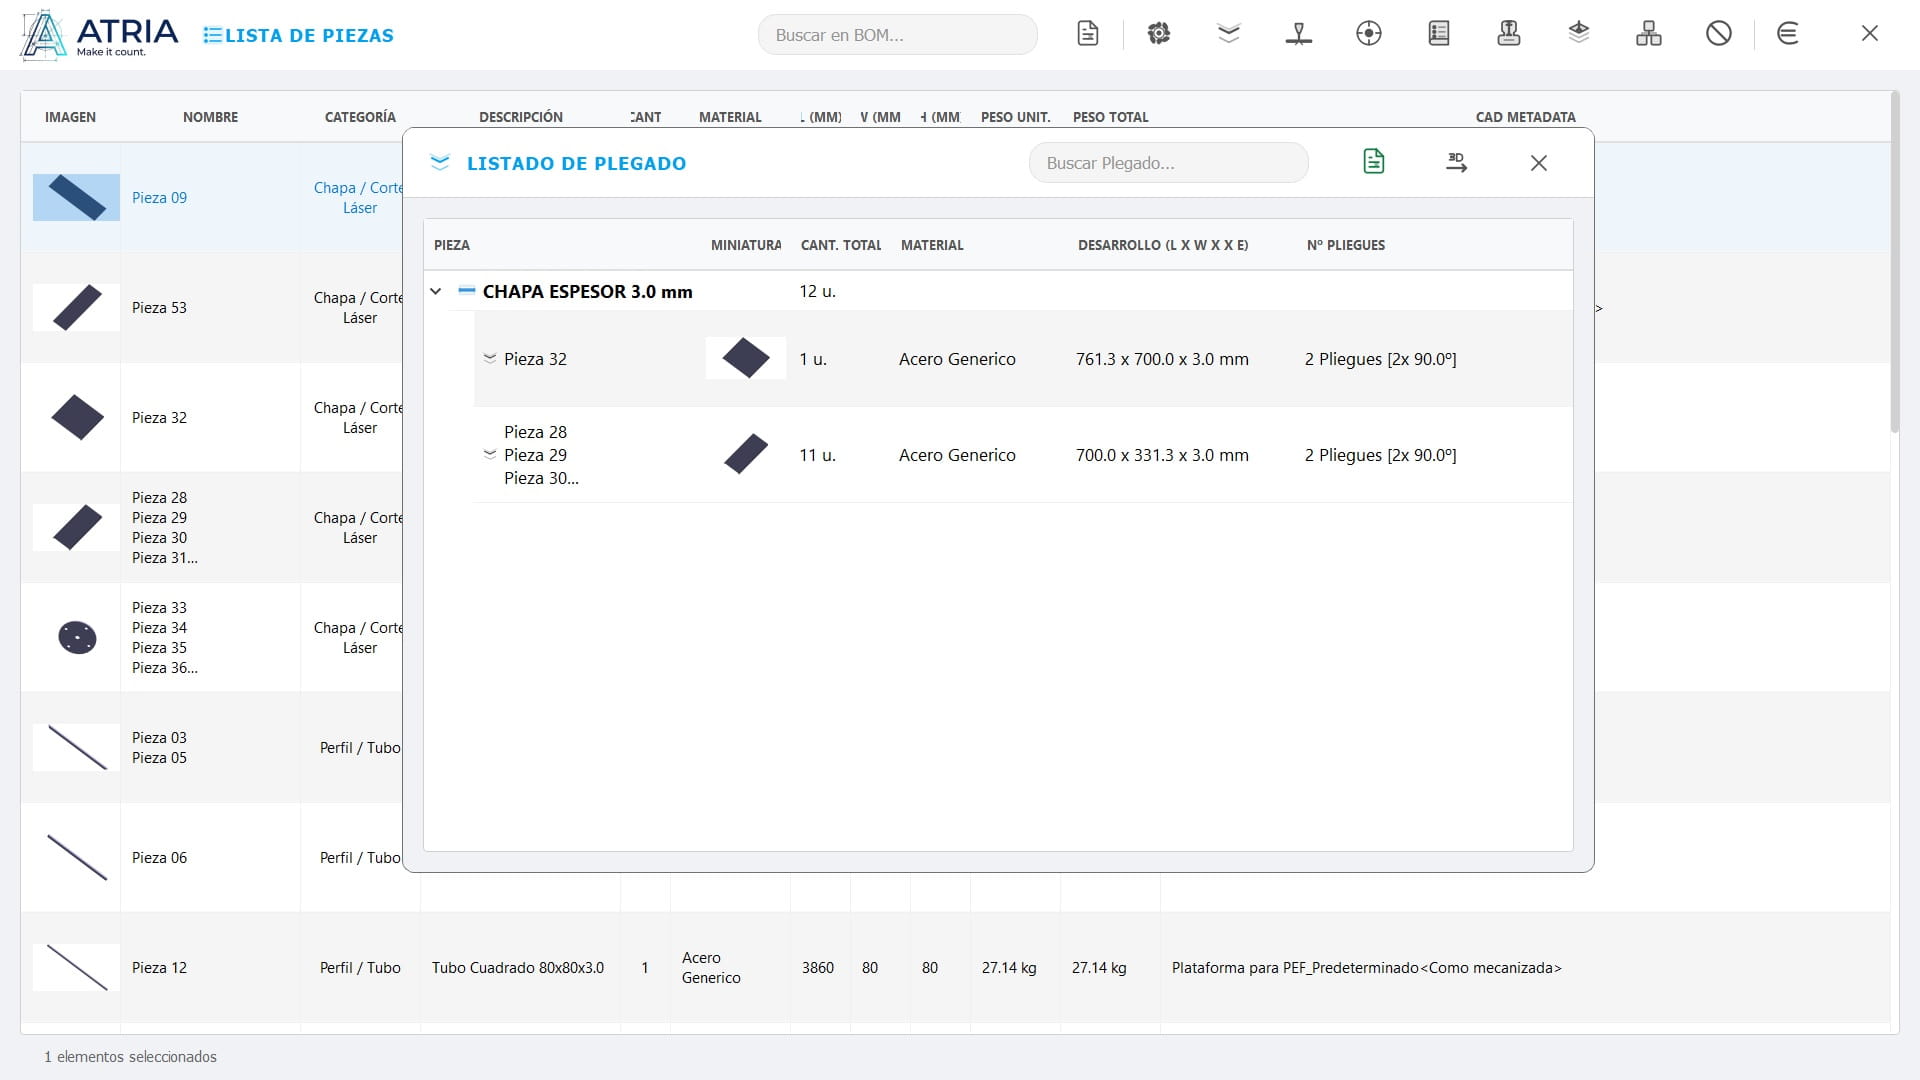Select the Pieza 53 row
The width and height of the screenshot is (1920, 1080).
click(211, 308)
